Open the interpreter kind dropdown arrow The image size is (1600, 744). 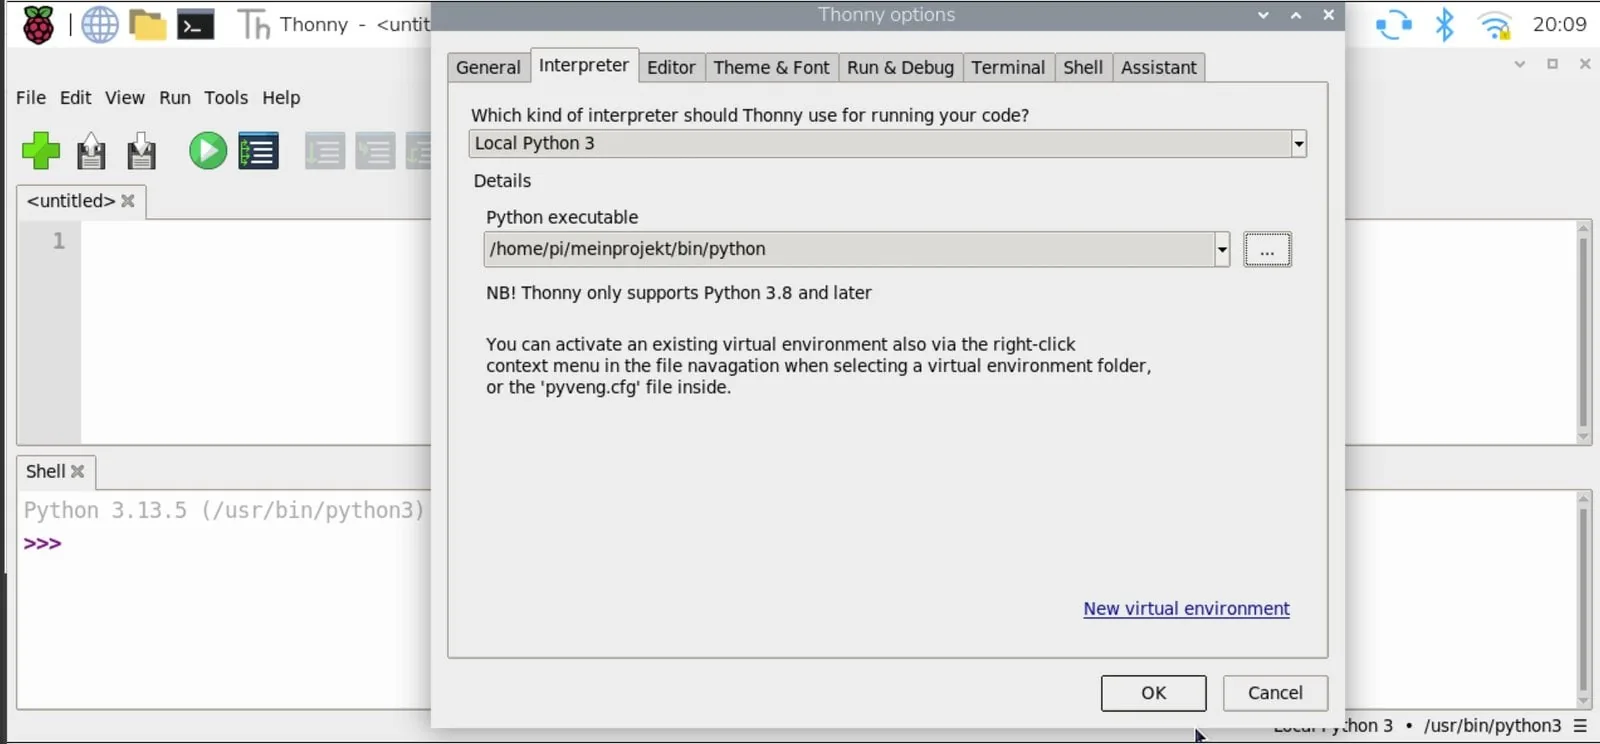(x=1298, y=144)
